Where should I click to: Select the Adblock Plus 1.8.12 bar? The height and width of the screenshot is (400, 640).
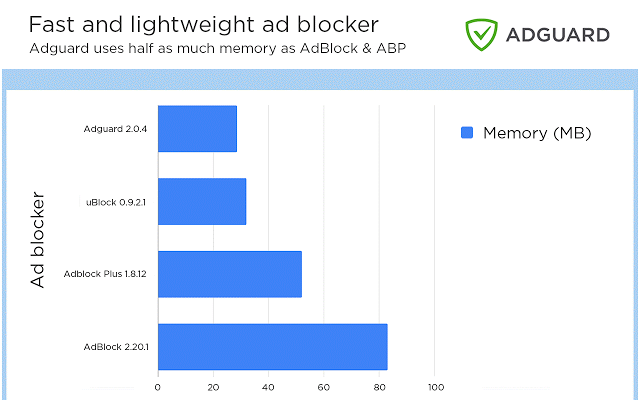point(230,274)
